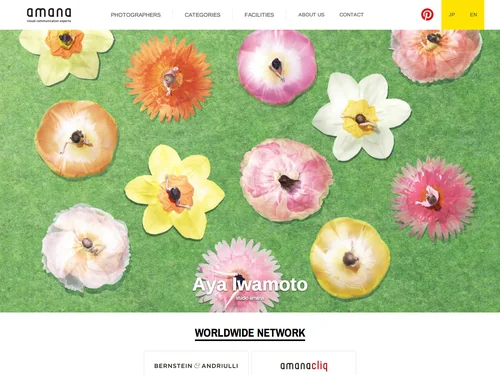Click the WORLDWIDE NETWORK heading
Image resolution: width=500 pixels, height=375 pixels.
click(250, 333)
